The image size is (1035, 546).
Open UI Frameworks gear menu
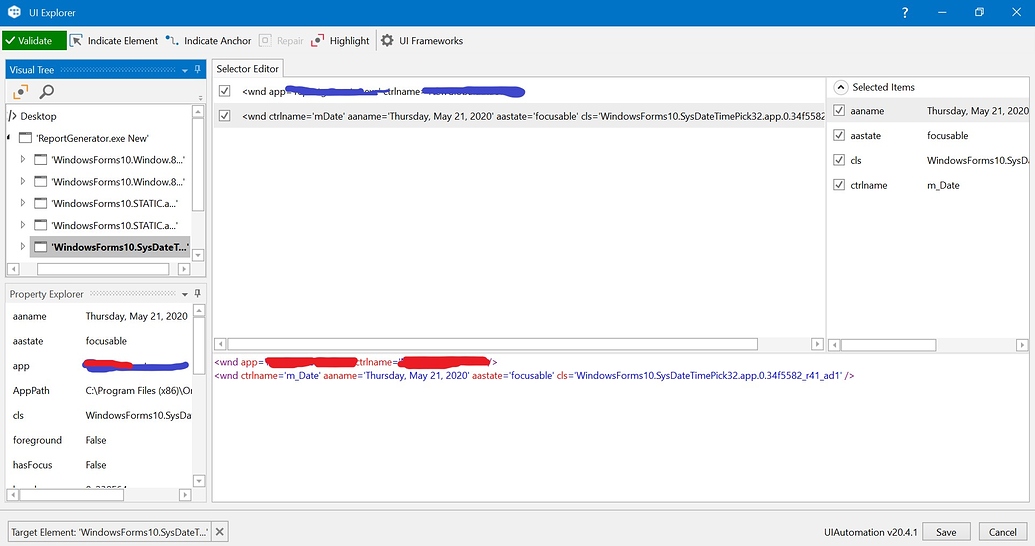coord(422,40)
